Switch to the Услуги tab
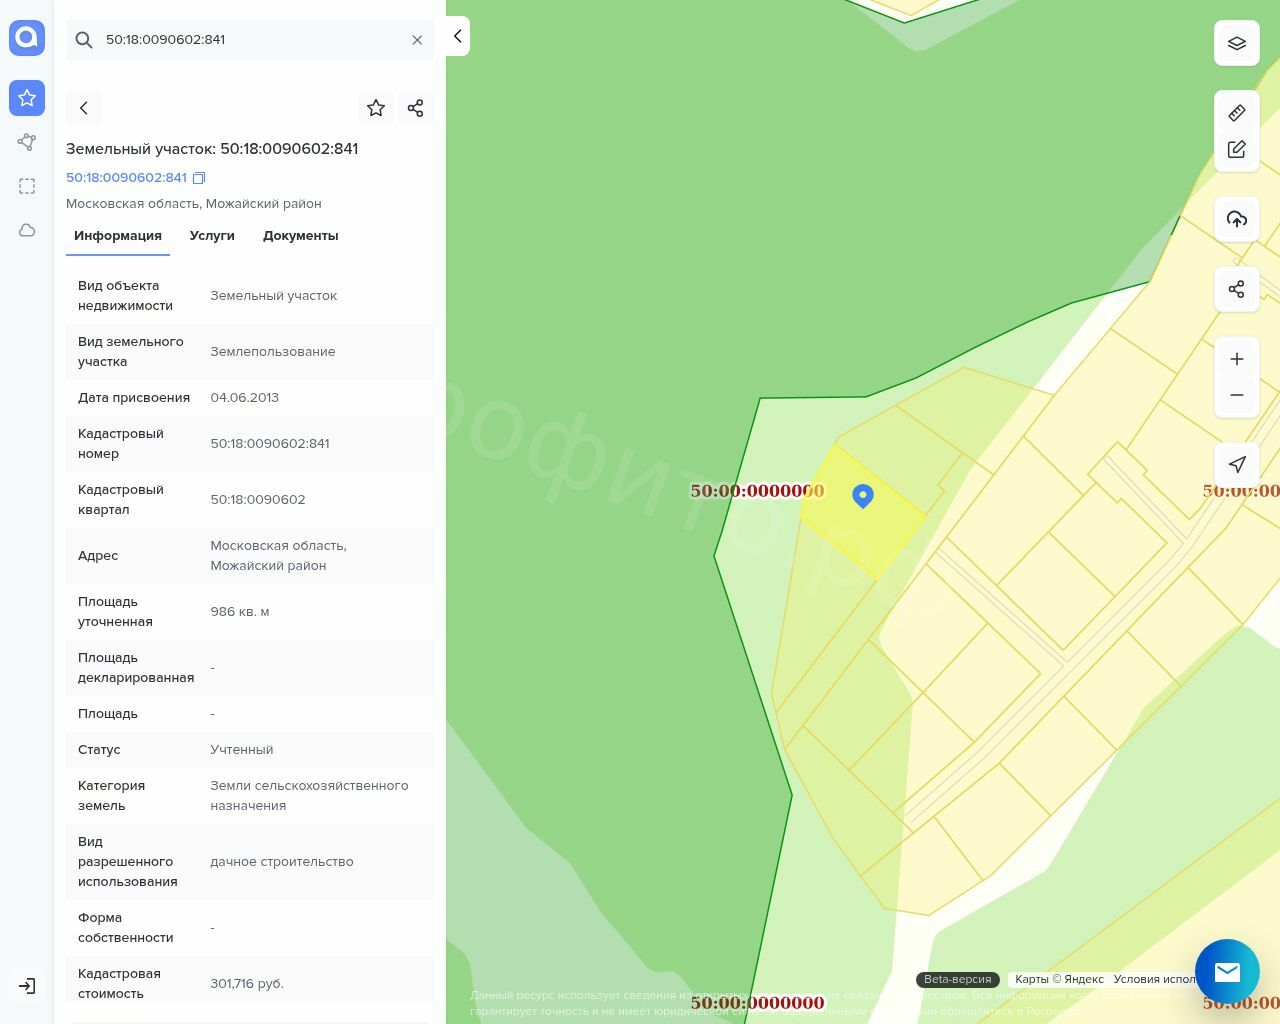The width and height of the screenshot is (1280, 1024). tap(212, 236)
